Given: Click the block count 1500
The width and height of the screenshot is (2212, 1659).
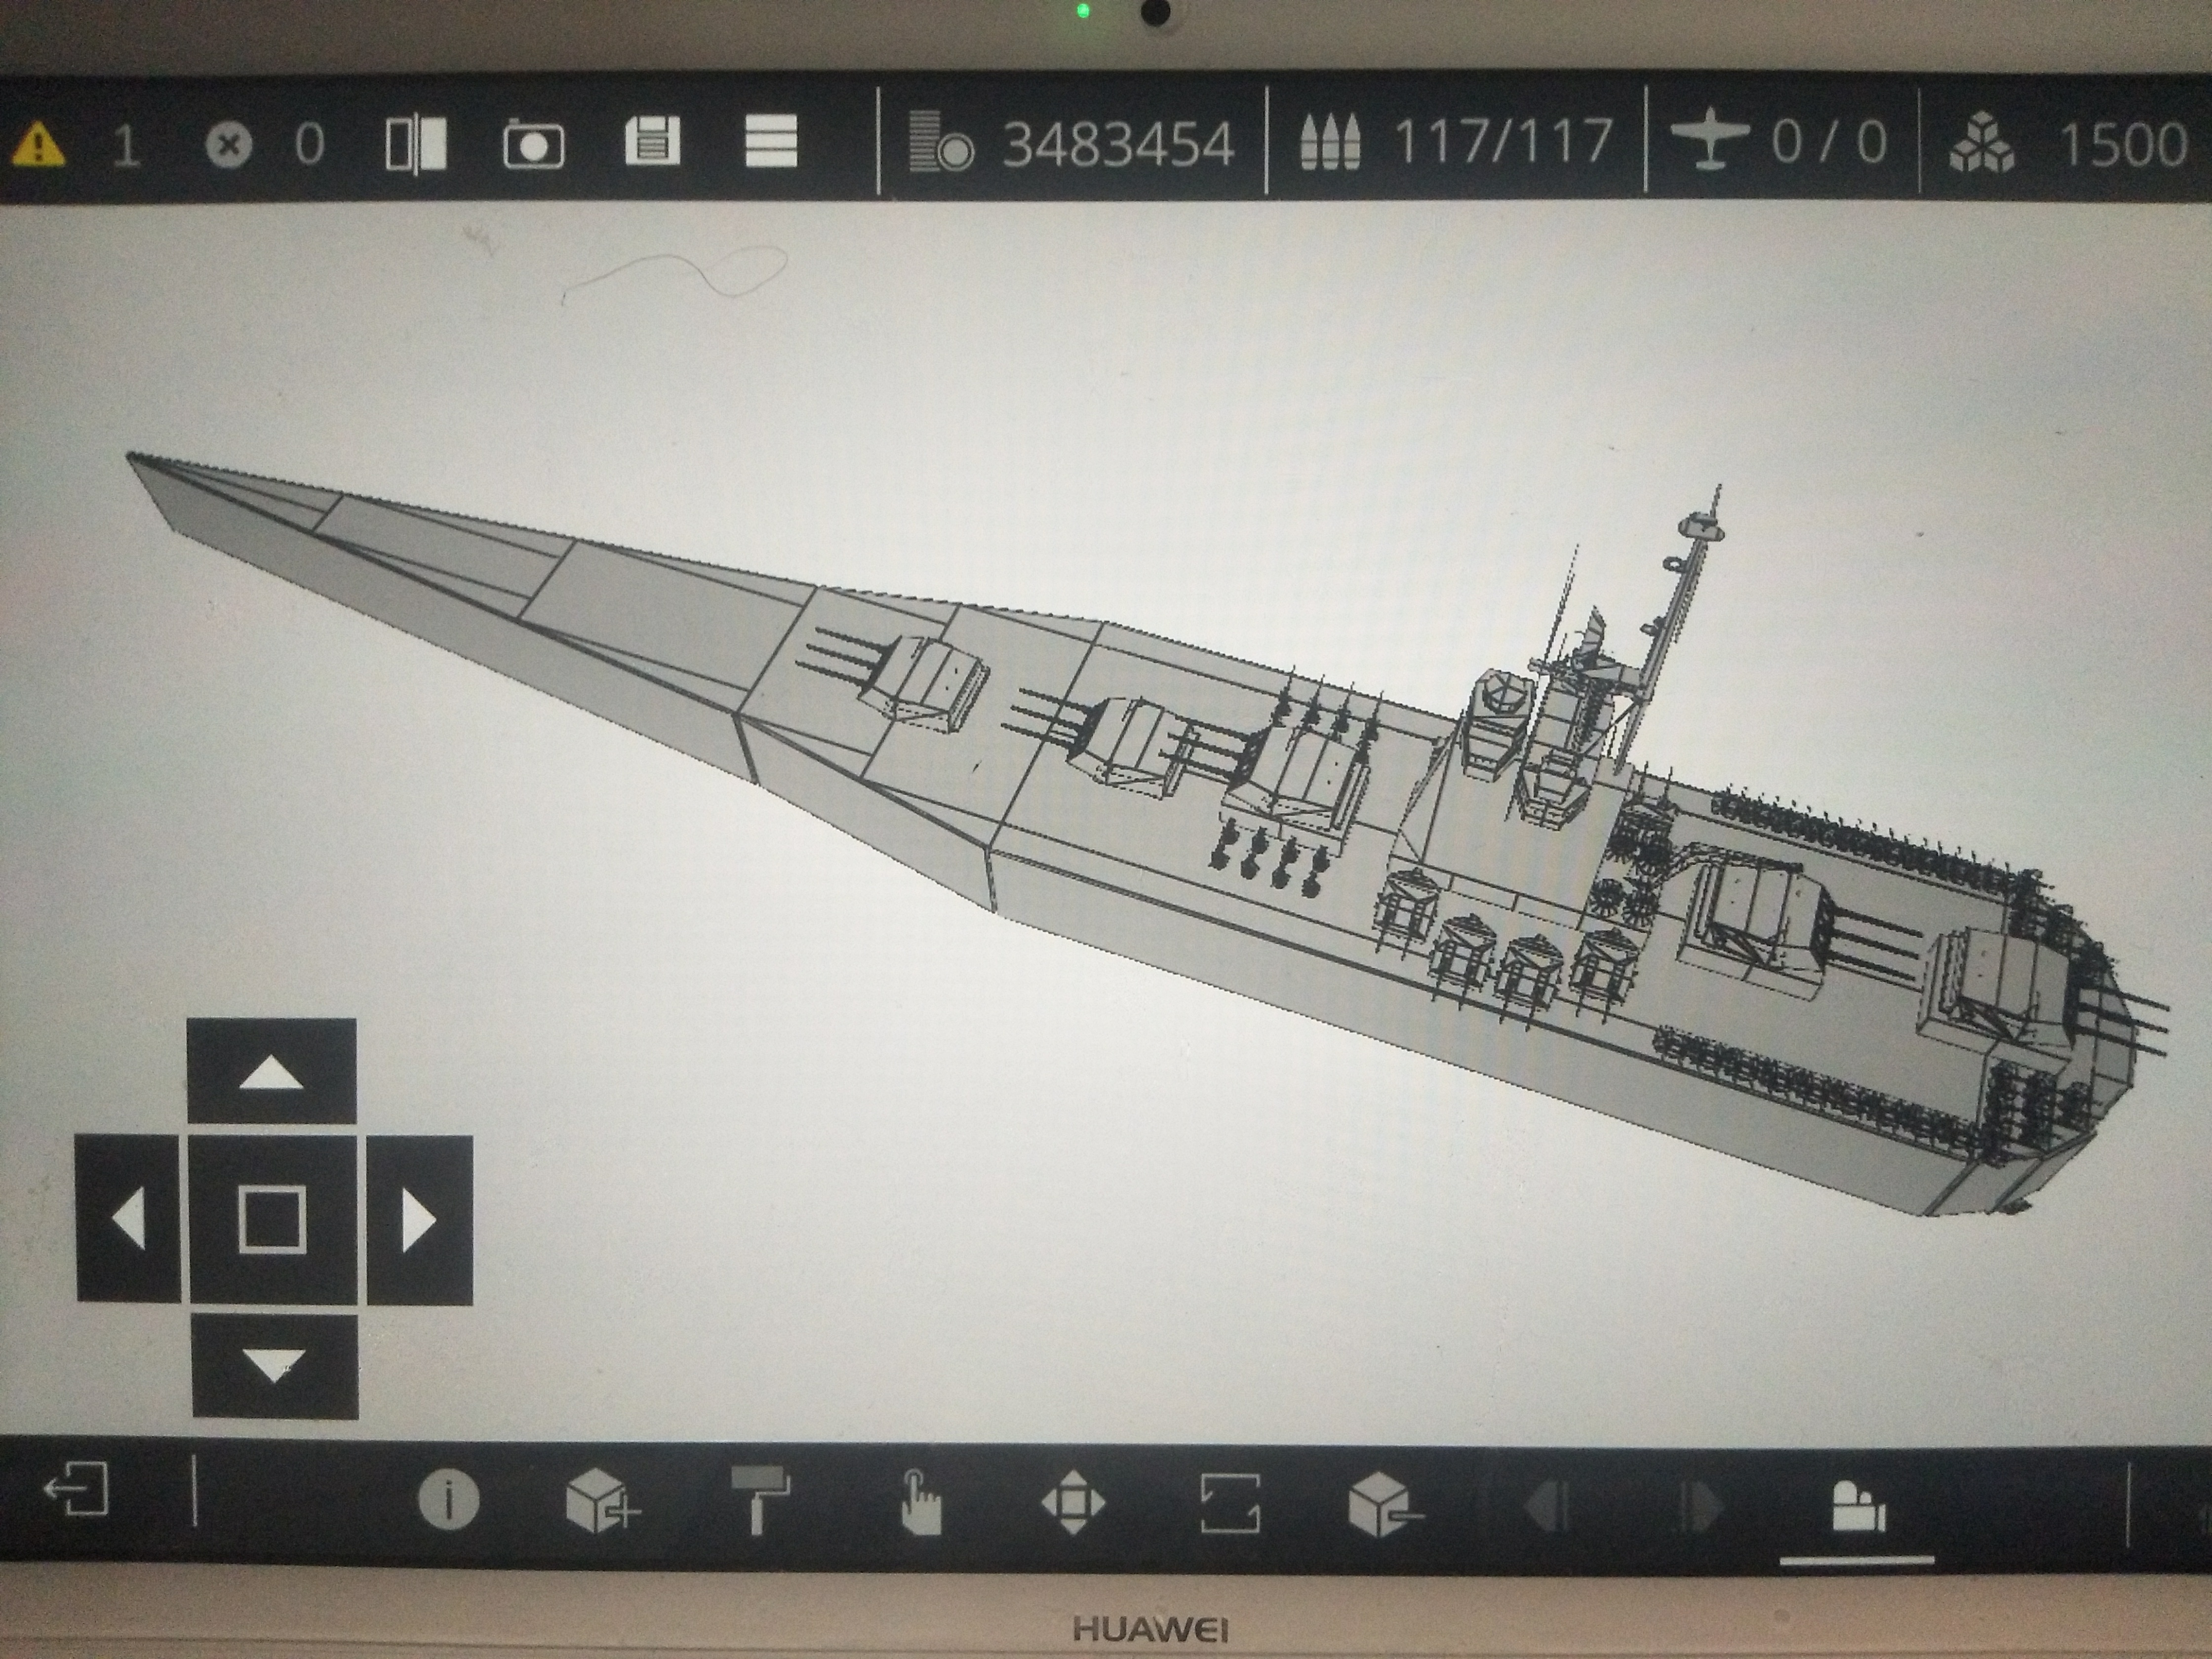Looking at the screenshot, I should 2124,146.
